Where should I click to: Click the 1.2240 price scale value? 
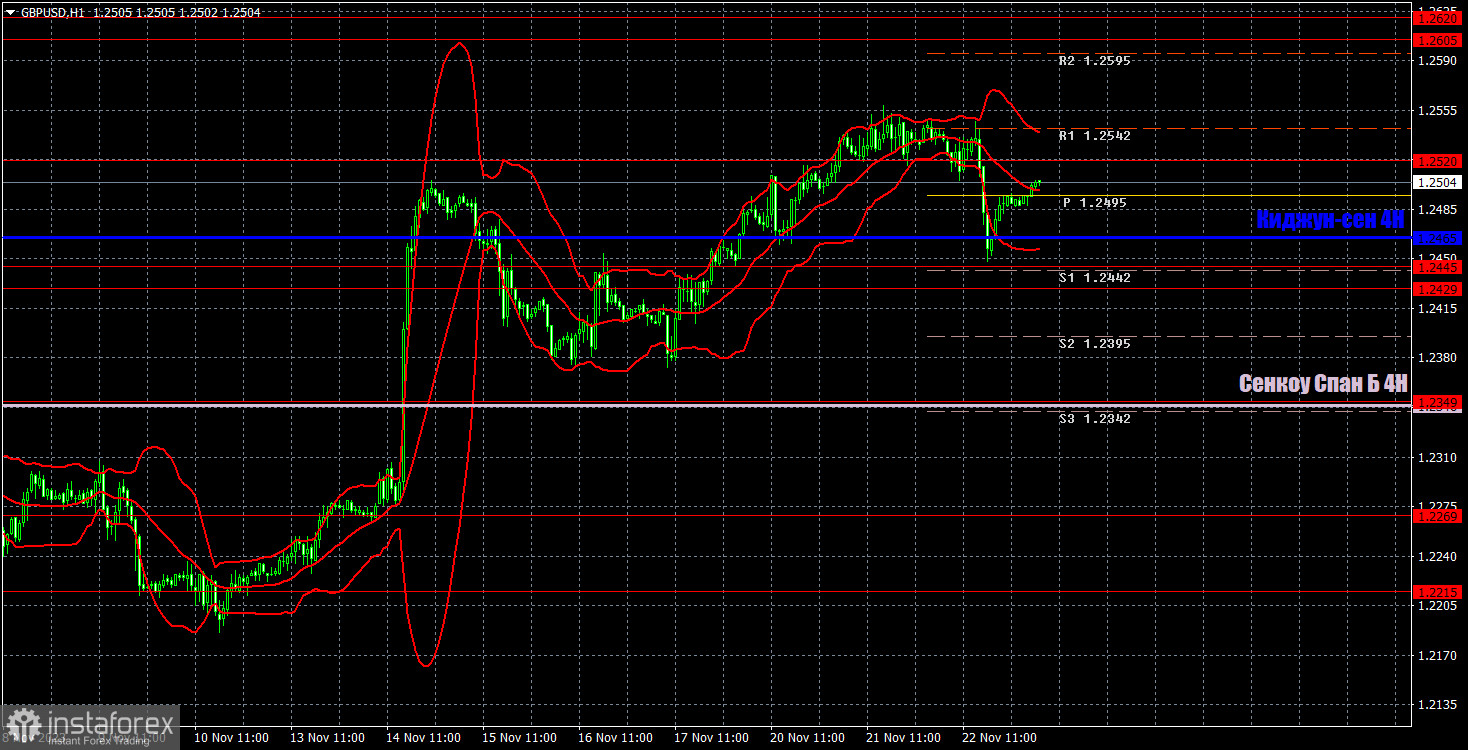pyautogui.click(x=1436, y=557)
